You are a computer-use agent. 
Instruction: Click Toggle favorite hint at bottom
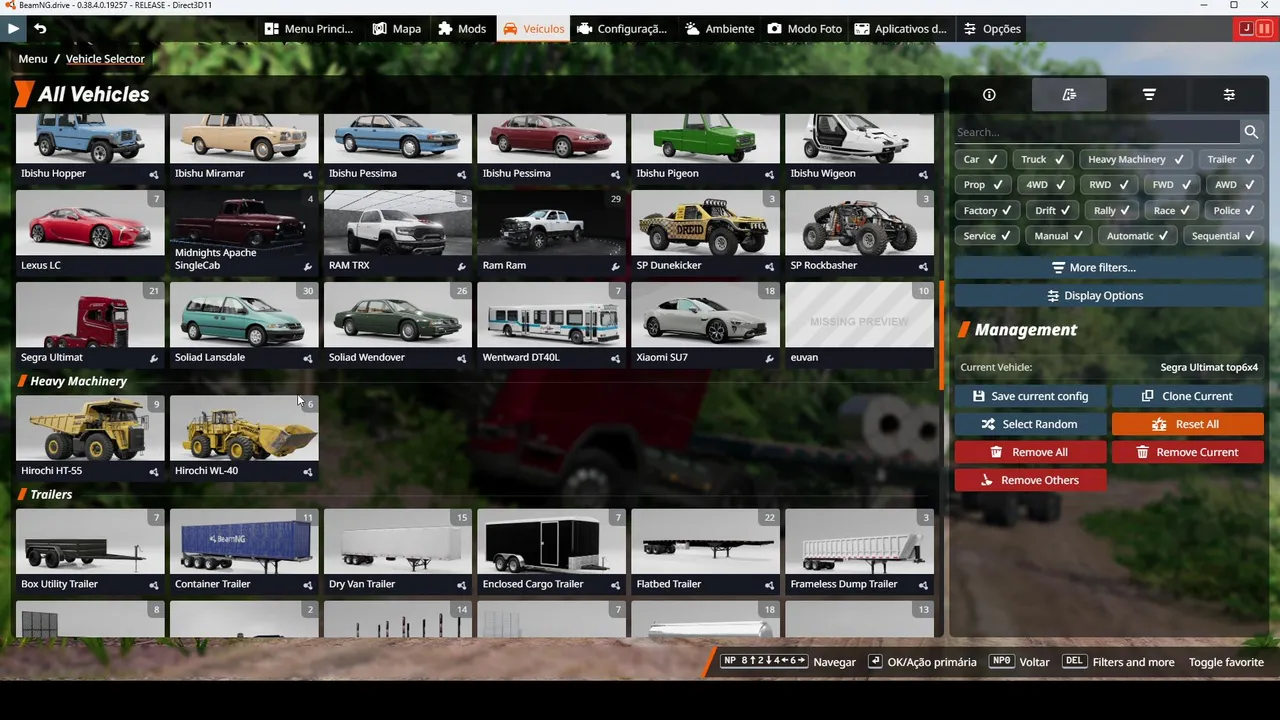(x=1226, y=662)
